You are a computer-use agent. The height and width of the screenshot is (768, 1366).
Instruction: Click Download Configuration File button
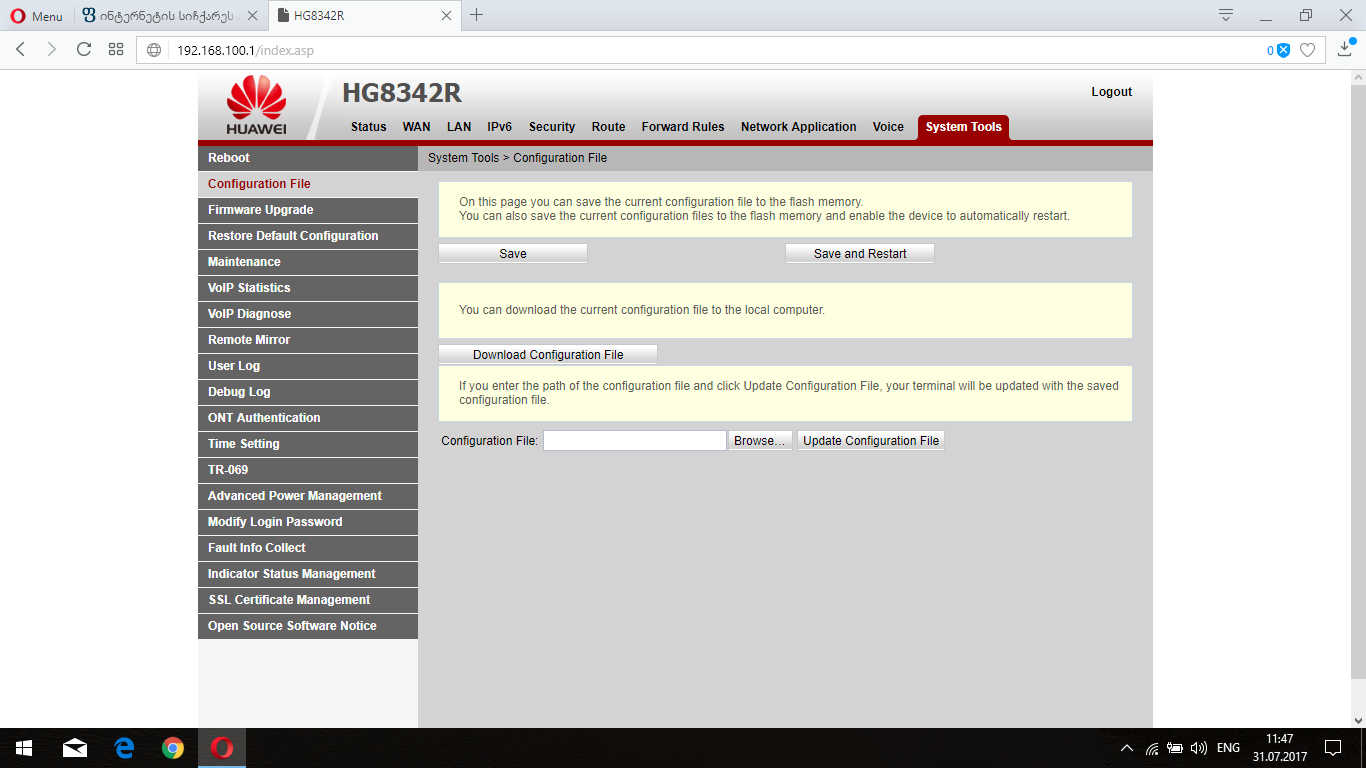click(548, 355)
